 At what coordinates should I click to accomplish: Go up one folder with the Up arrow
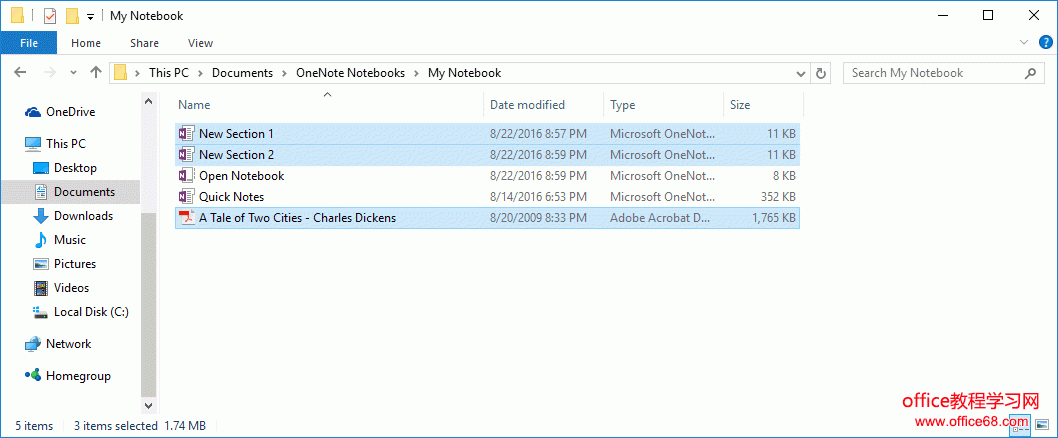pyautogui.click(x=96, y=73)
